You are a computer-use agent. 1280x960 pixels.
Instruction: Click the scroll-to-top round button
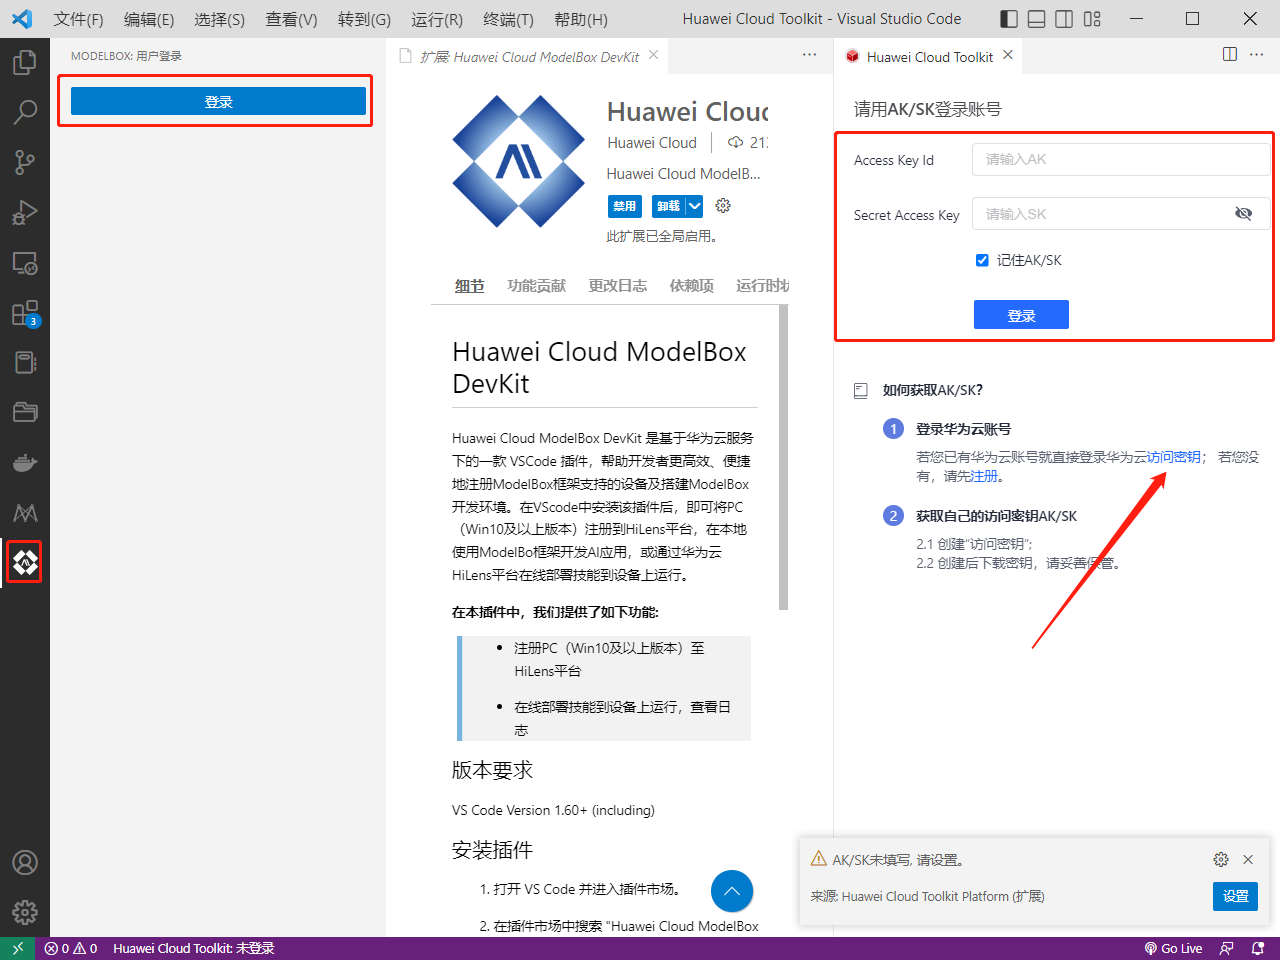[x=732, y=891]
